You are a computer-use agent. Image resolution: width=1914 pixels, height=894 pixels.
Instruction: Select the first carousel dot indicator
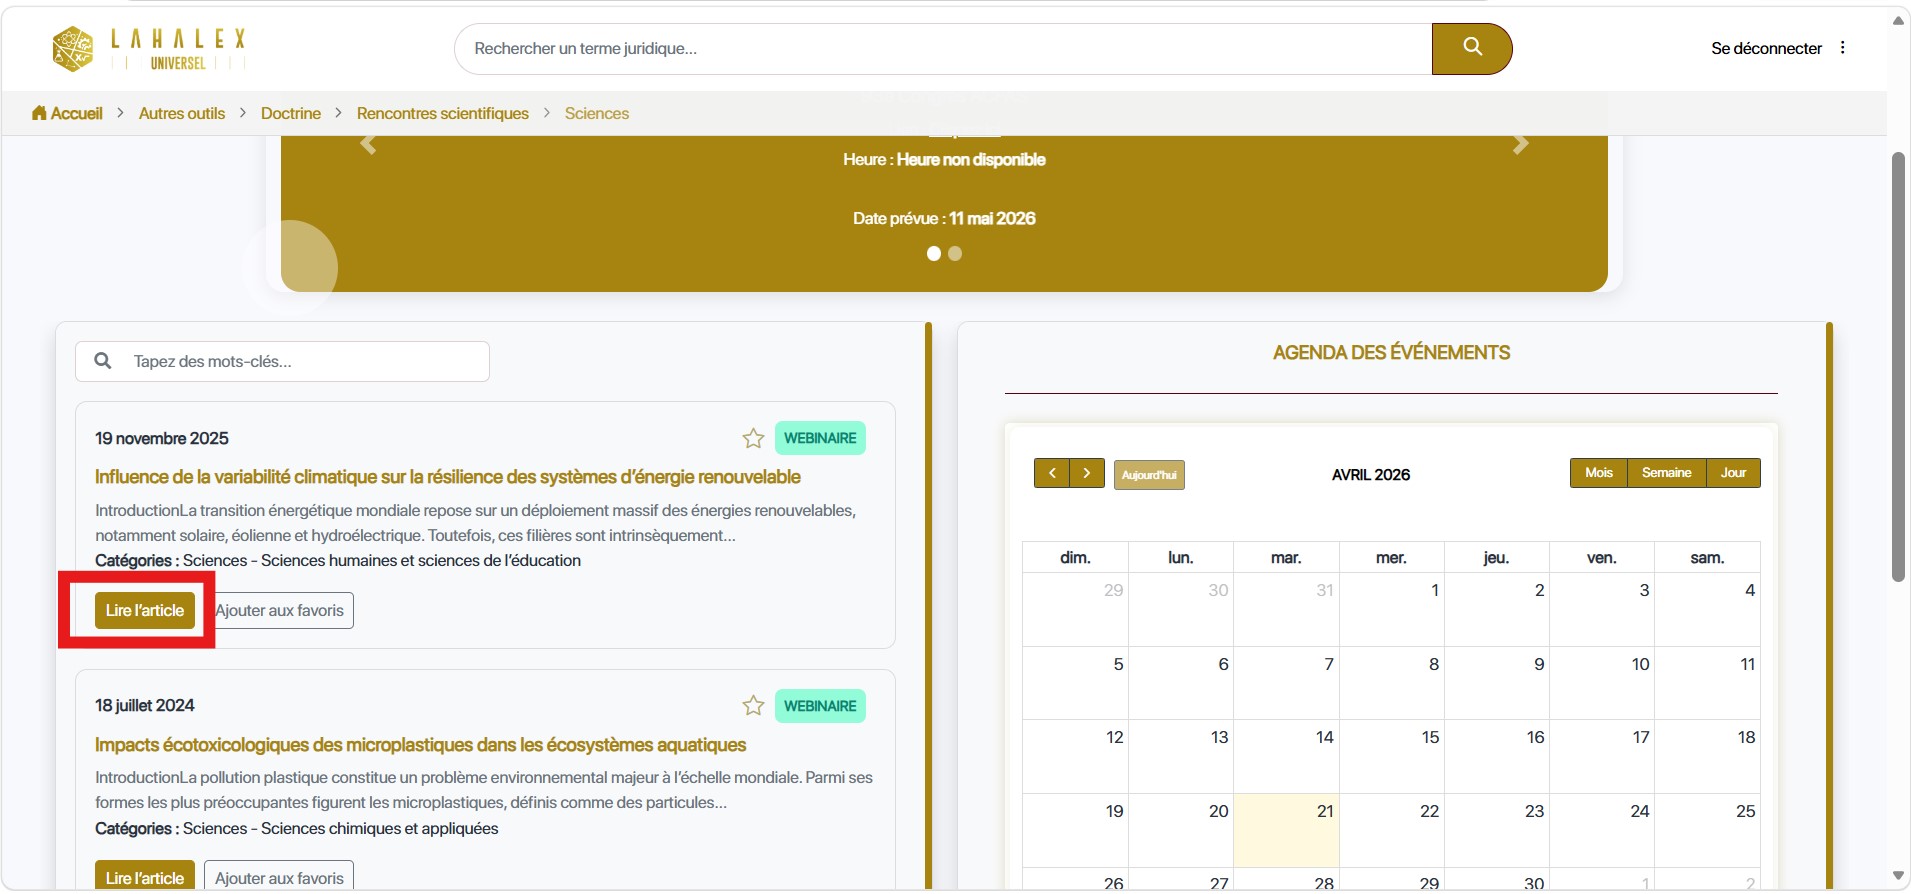click(934, 254)
